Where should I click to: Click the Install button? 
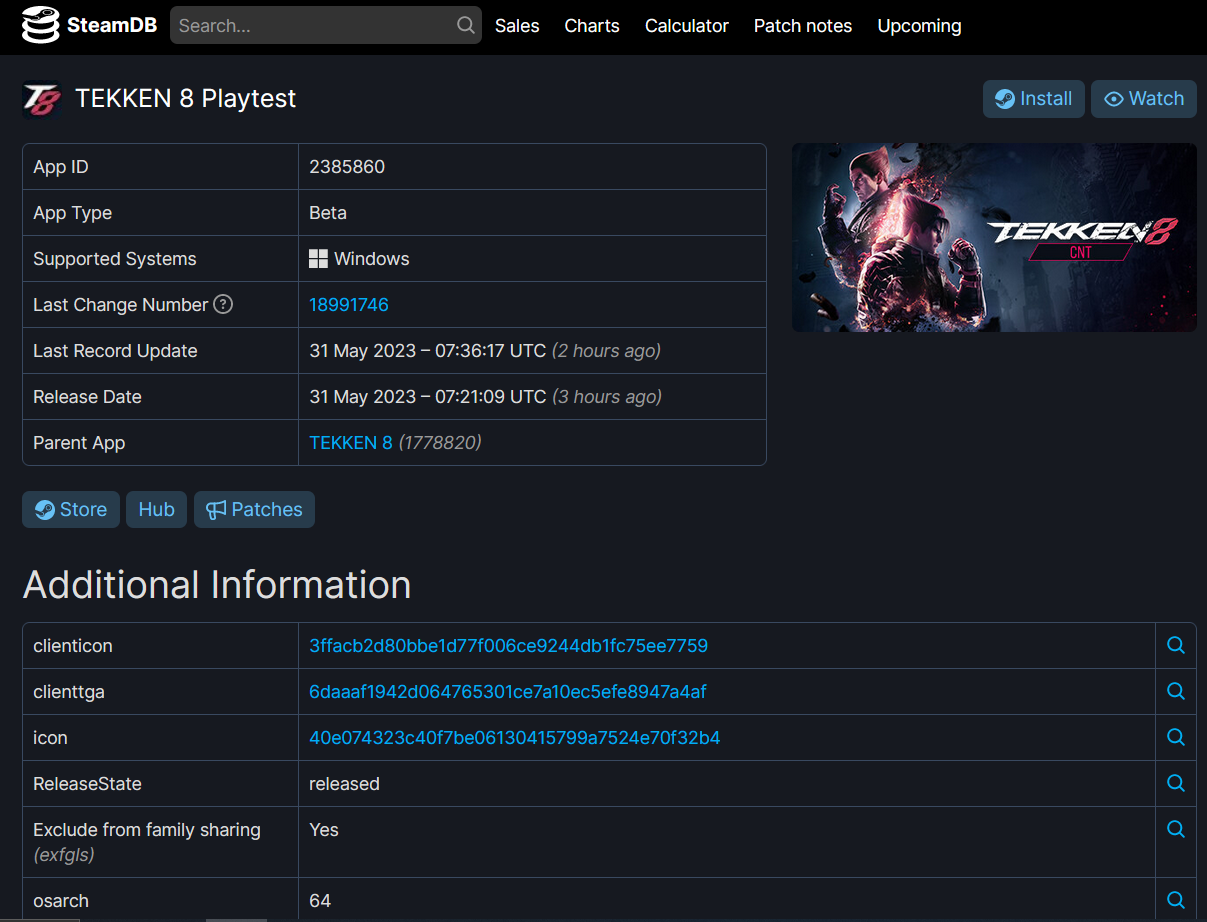pos(1034,99)
